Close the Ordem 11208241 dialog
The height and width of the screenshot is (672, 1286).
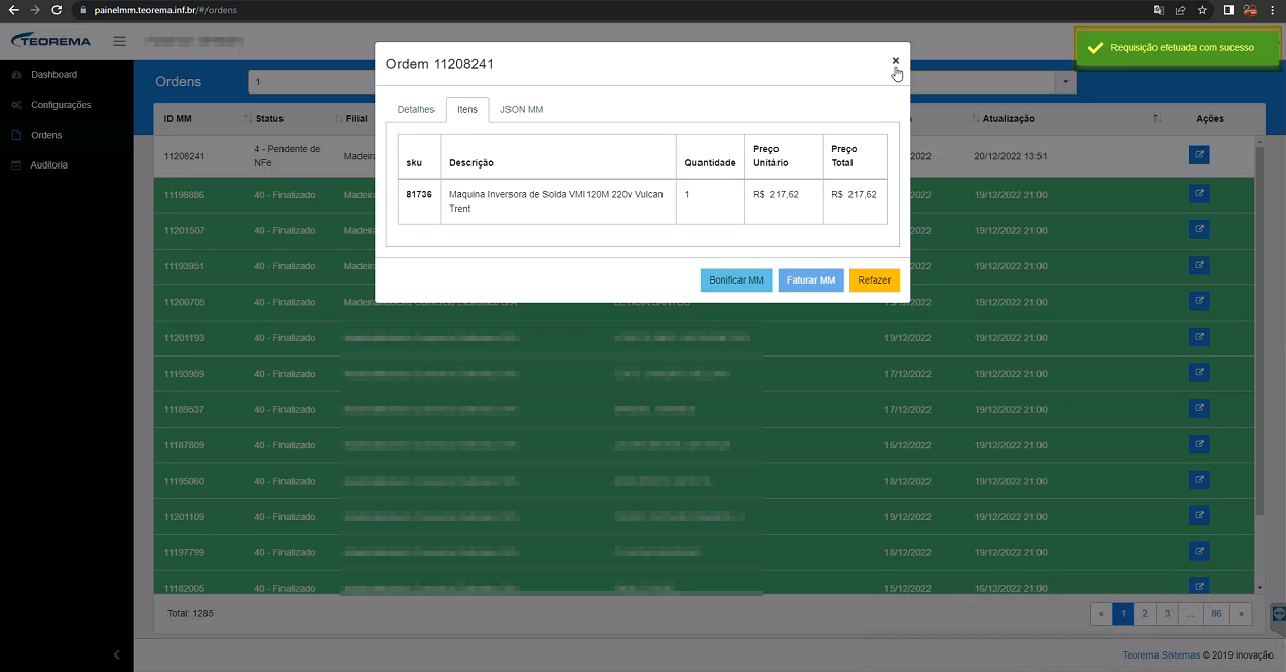(x=895, y=61)
